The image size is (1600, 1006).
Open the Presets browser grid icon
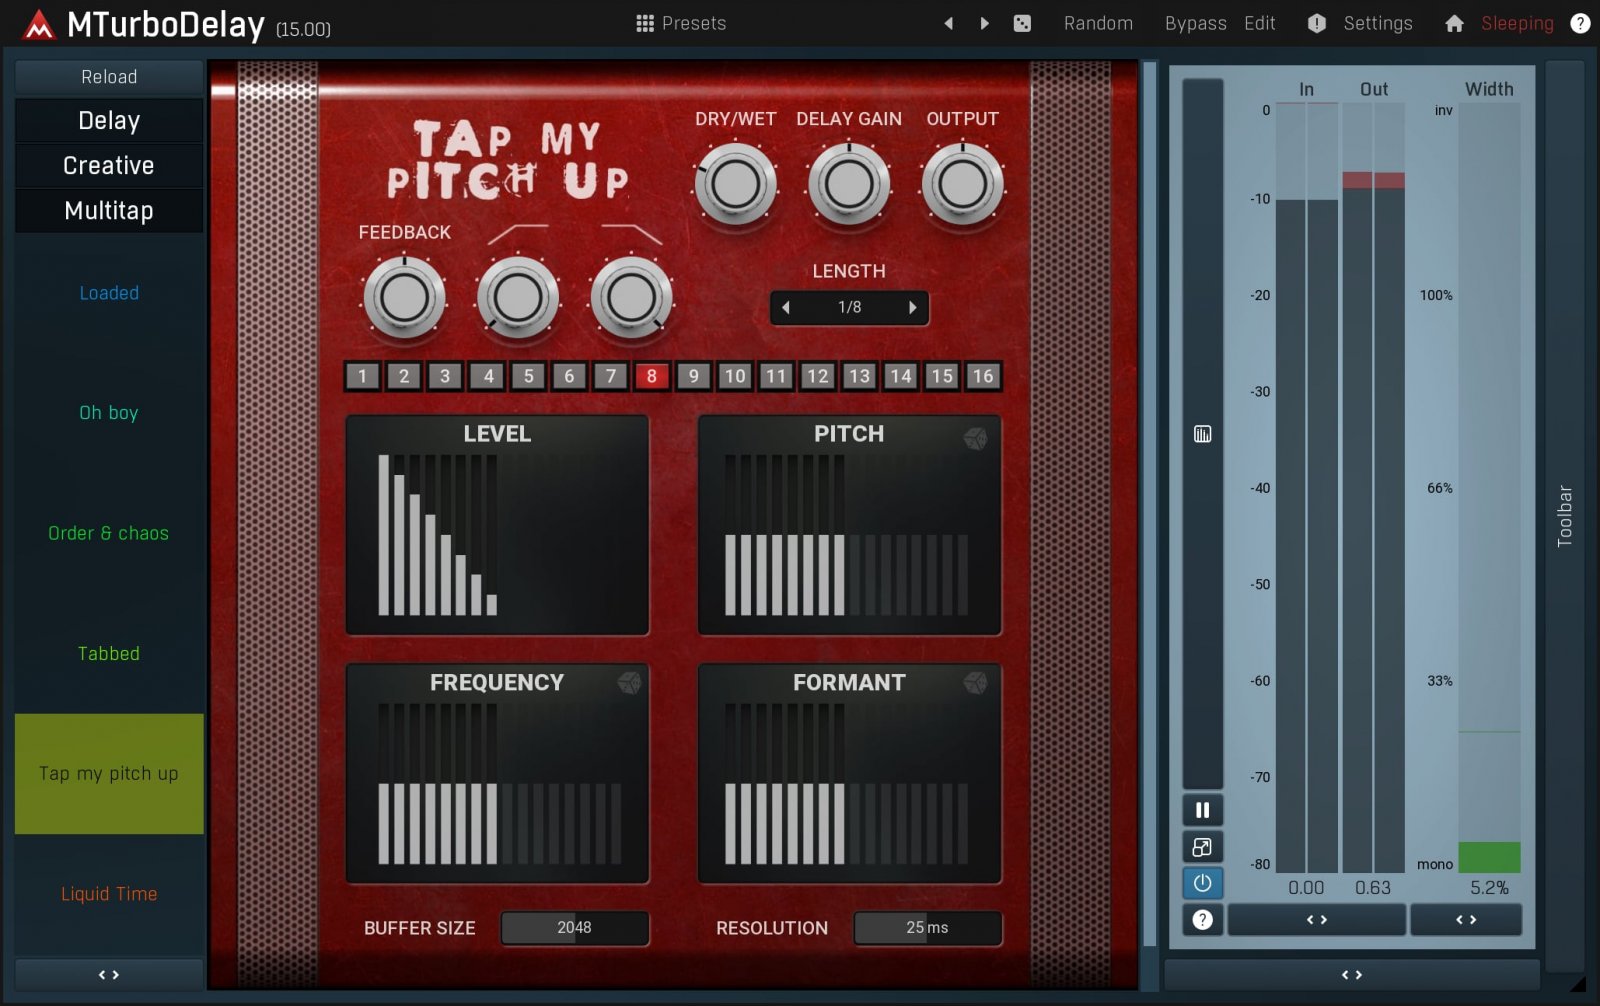coord(645,23)
